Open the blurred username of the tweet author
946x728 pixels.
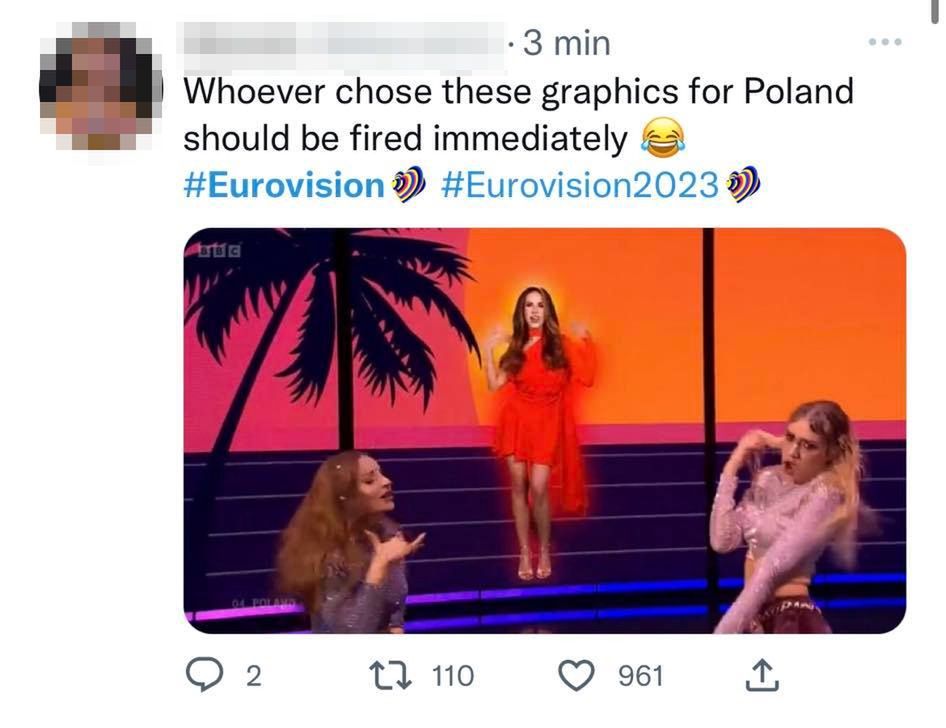tap(340, 43)
